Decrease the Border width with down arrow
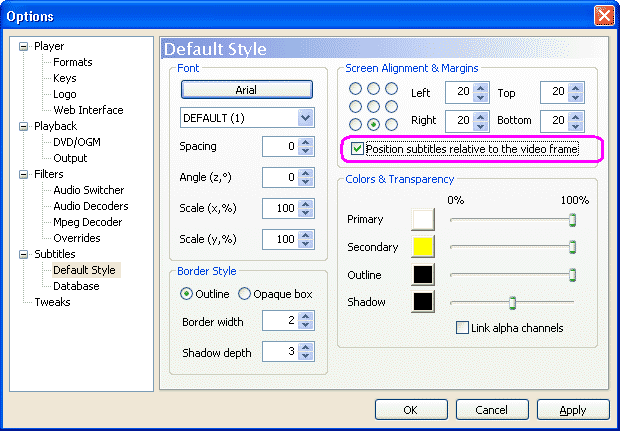 pyautogui.click(x=306, y=325)
